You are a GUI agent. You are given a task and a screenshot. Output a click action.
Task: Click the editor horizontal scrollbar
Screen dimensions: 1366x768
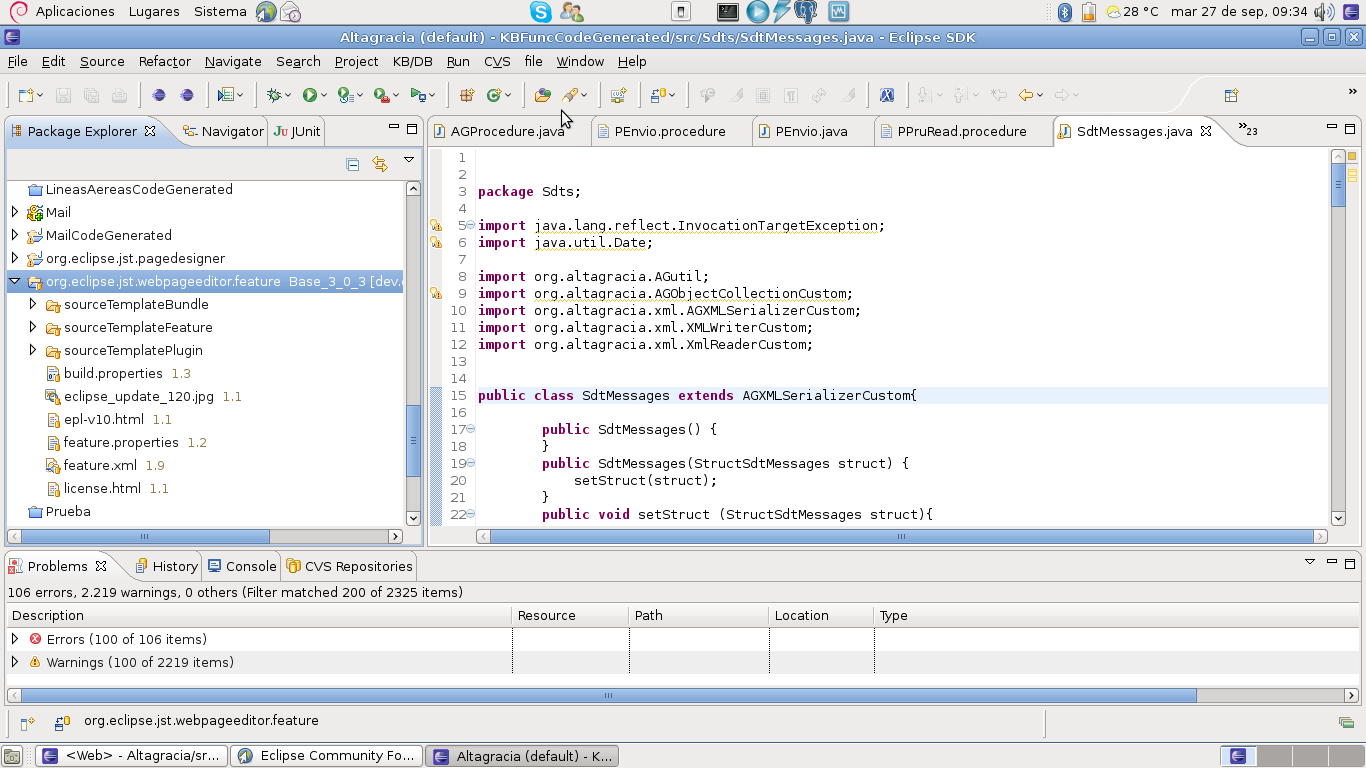tap(901, 536)
